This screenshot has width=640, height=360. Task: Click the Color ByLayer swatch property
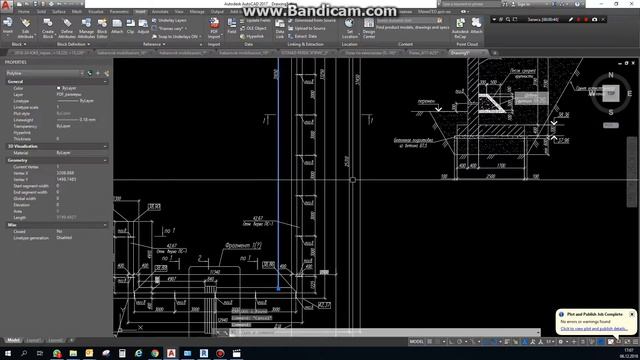[67, 88]
